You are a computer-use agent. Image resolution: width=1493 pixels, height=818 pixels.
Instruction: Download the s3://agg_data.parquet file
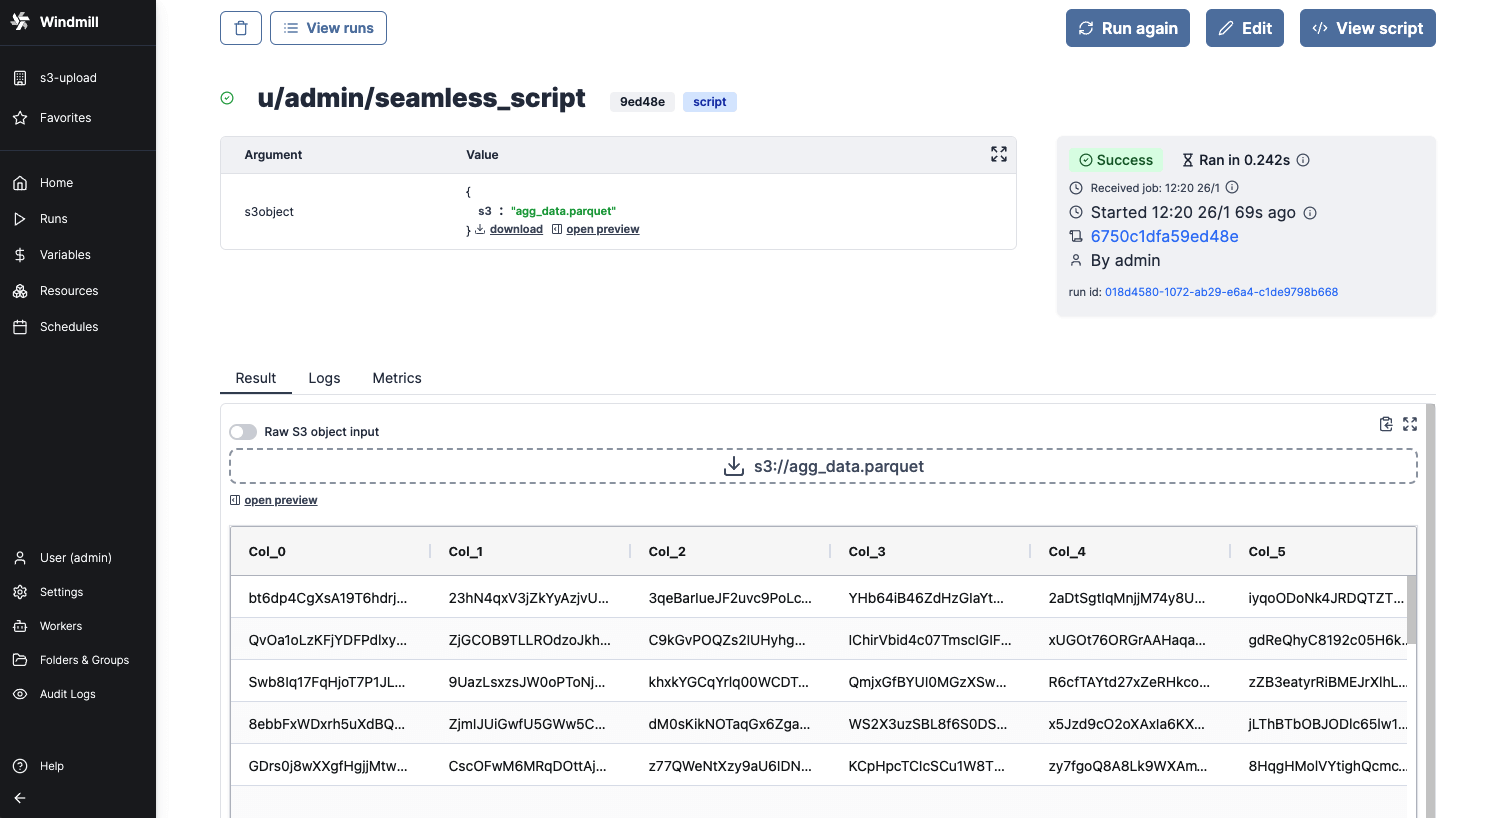[x=823, y=466]
